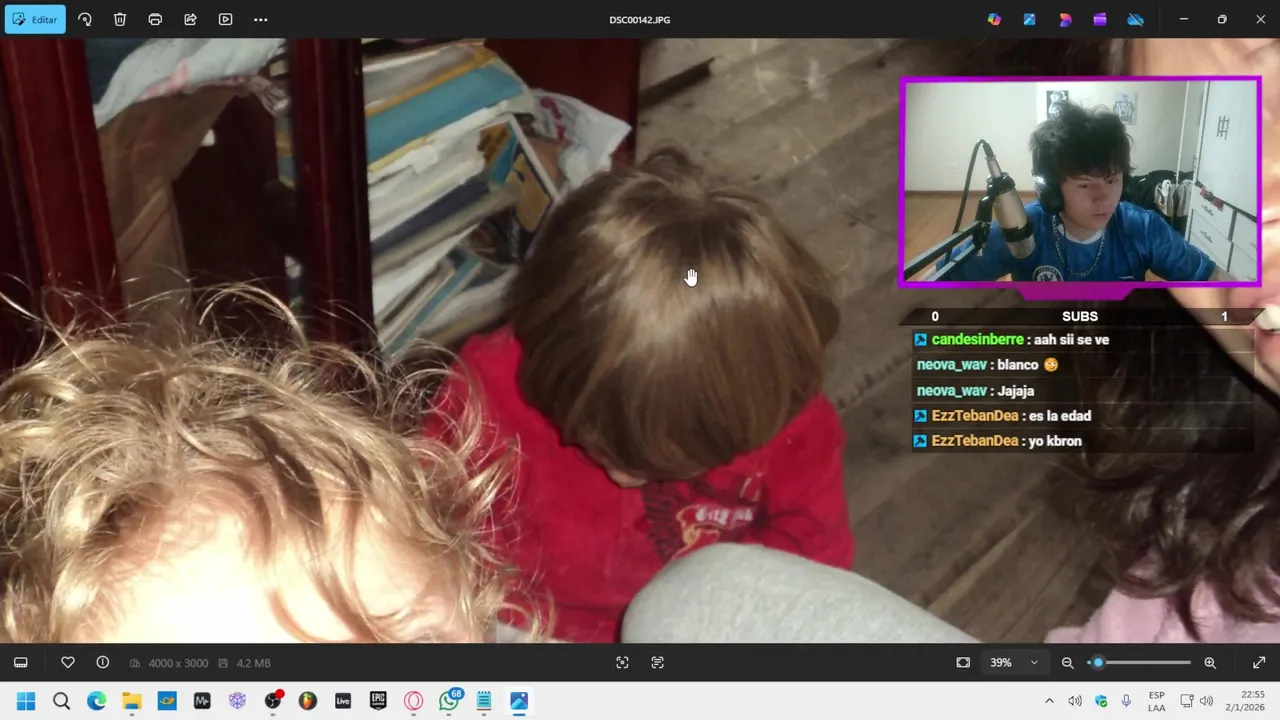Open Ableton Live icon in taskbar
The image size is (1280, 720).
click(x=343, y=701)
